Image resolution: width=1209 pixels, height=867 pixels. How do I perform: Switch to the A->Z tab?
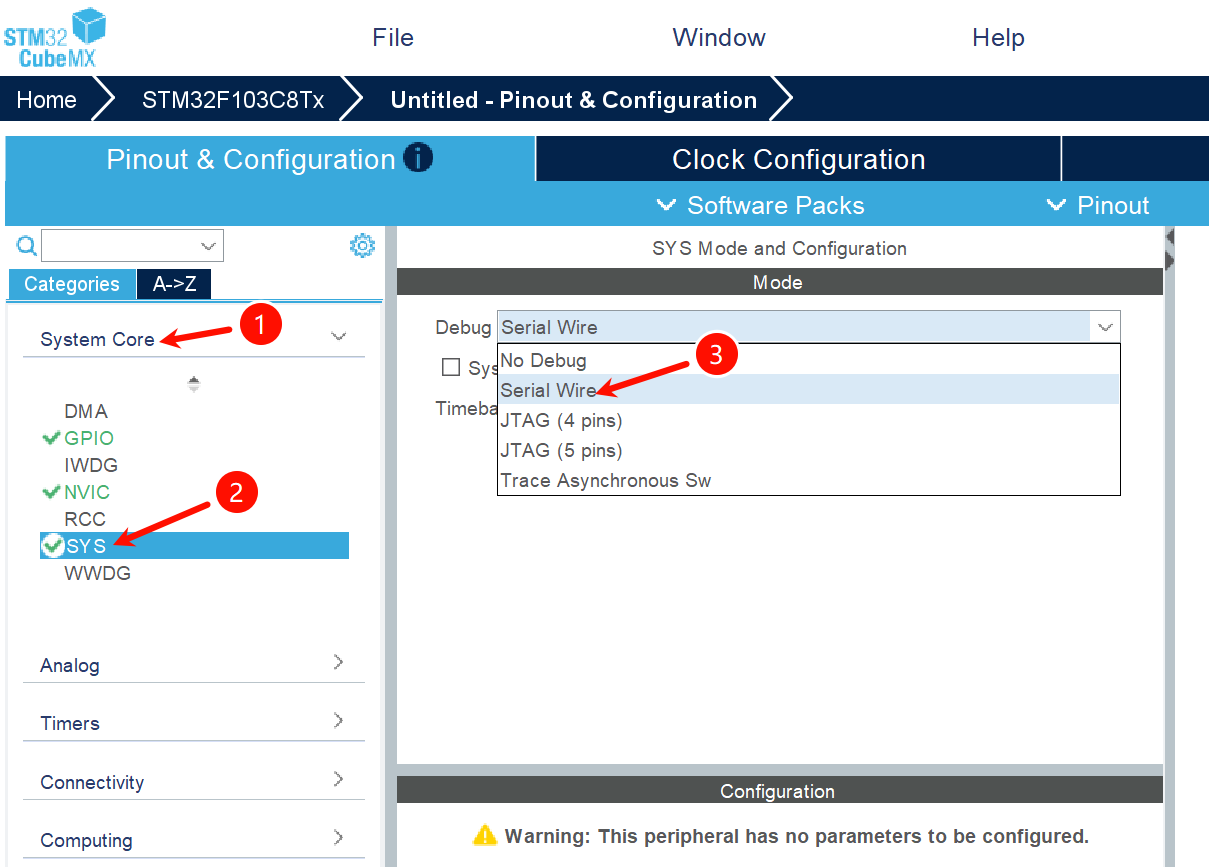[174, 284]
